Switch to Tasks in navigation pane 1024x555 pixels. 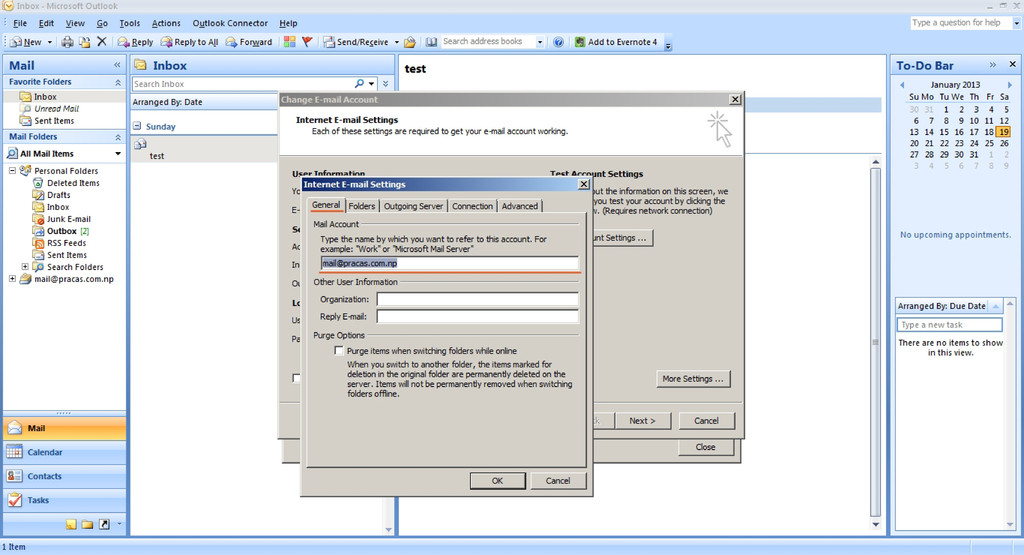point(64,500)
